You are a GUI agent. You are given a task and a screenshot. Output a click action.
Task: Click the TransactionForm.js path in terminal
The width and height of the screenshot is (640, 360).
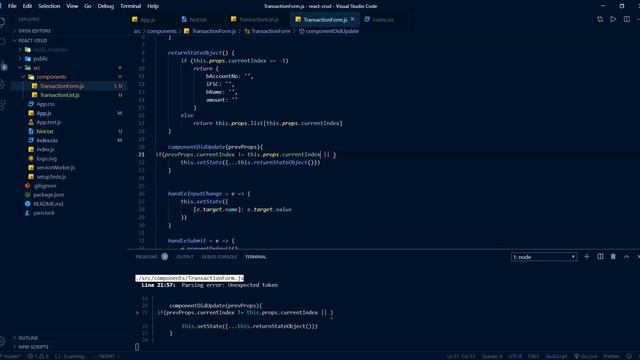[x=189, y=278]
